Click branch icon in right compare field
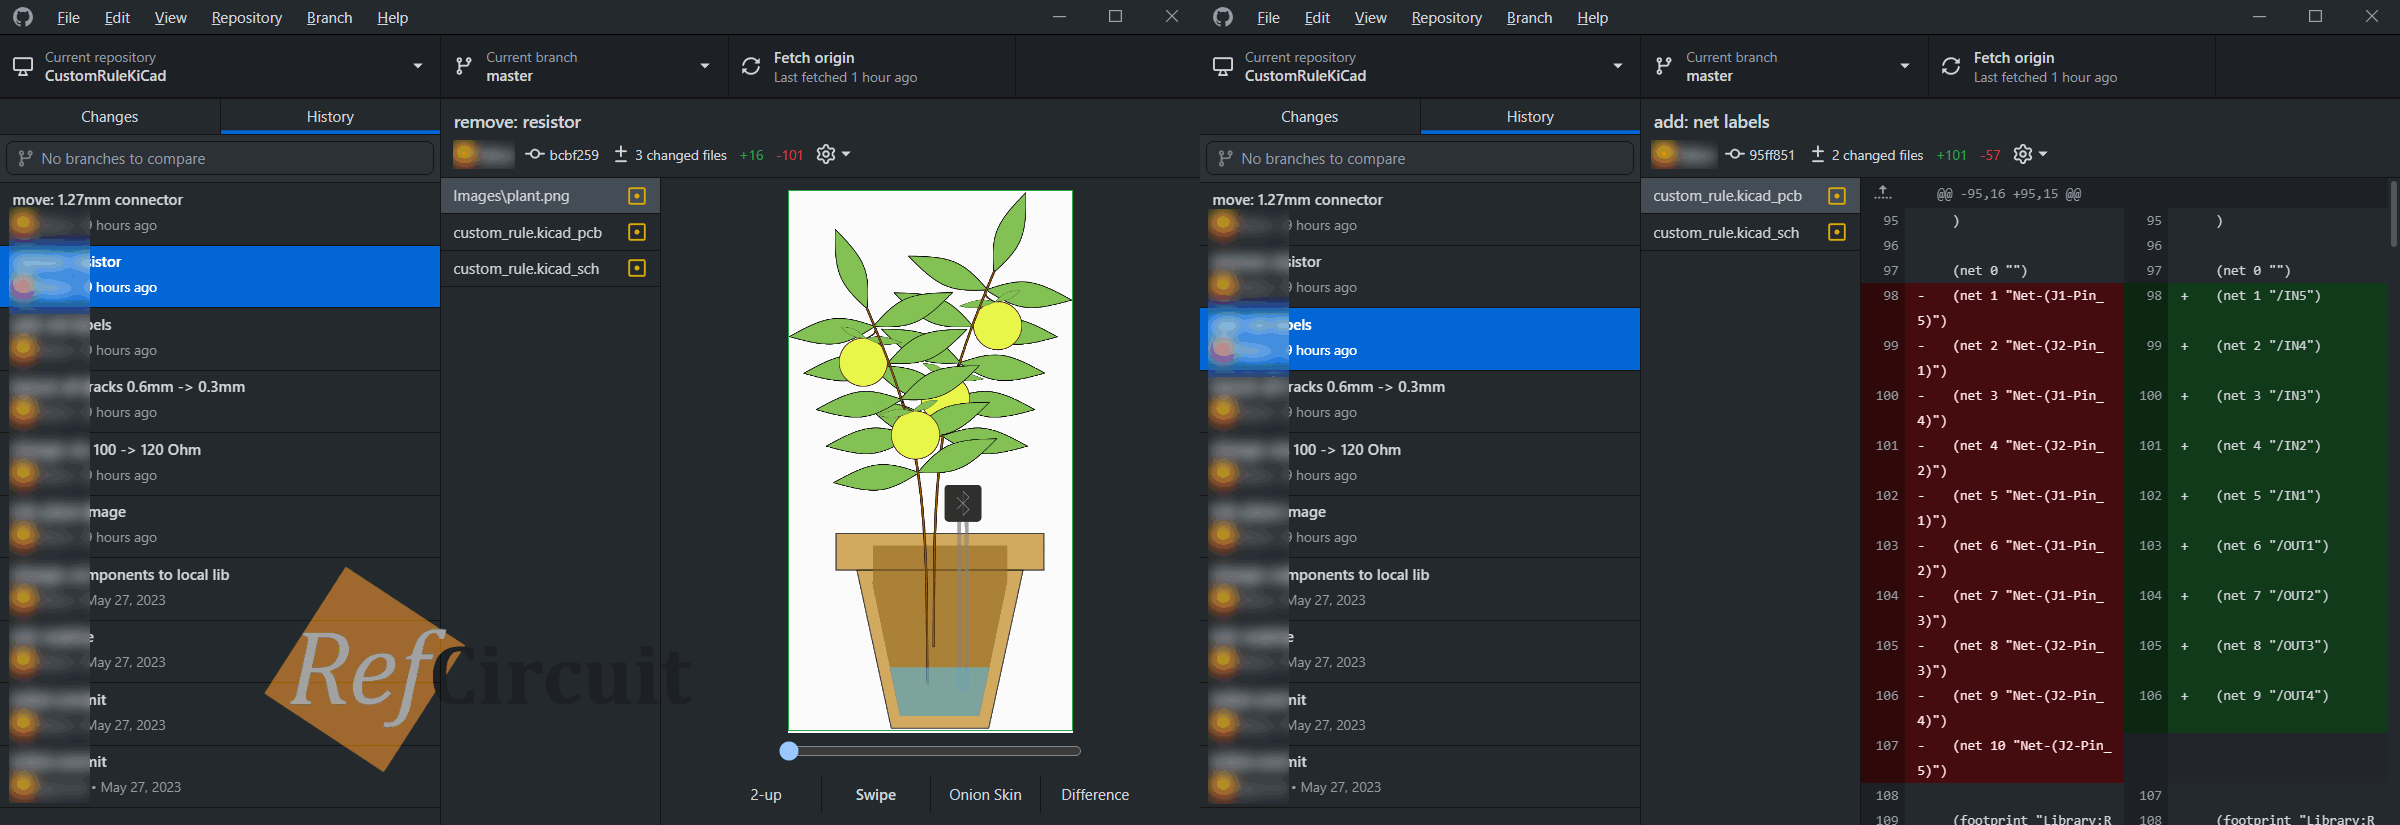This screenshot has height=825, width=2400. (1226, 158)
